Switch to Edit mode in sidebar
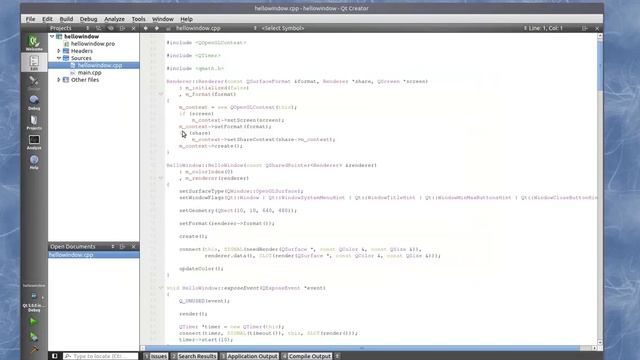The height and width of the screenshot is (360, 640). click(x=34, y=62)
